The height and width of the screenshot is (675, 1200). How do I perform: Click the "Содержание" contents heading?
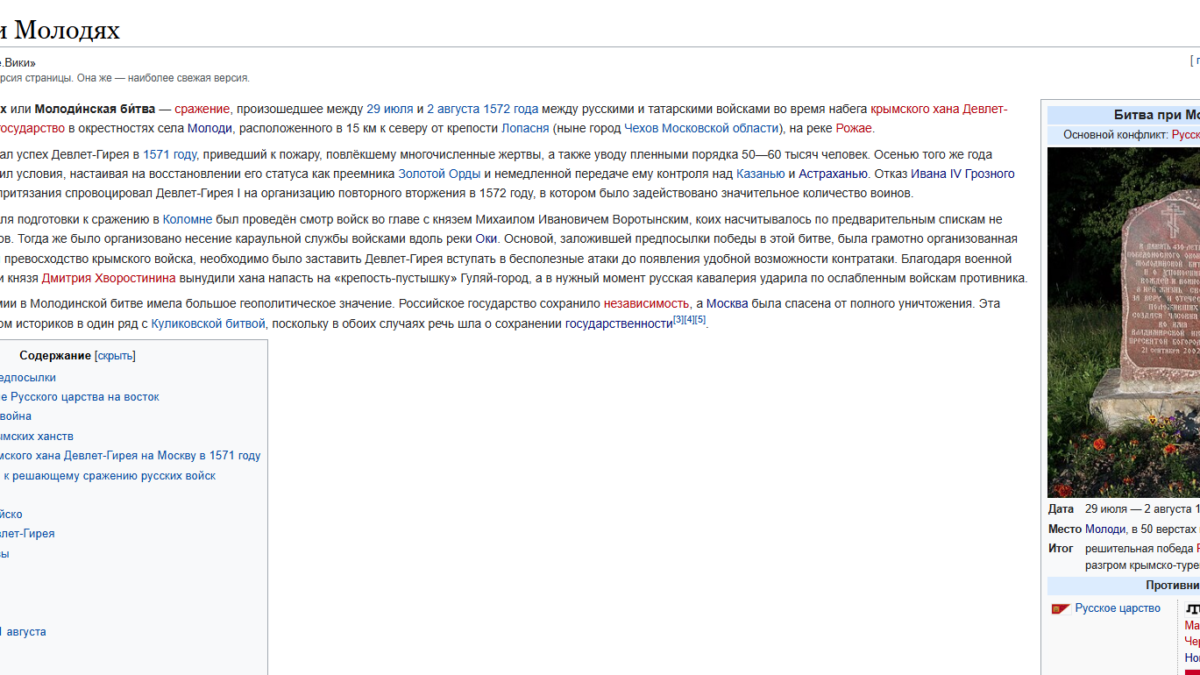55,356
